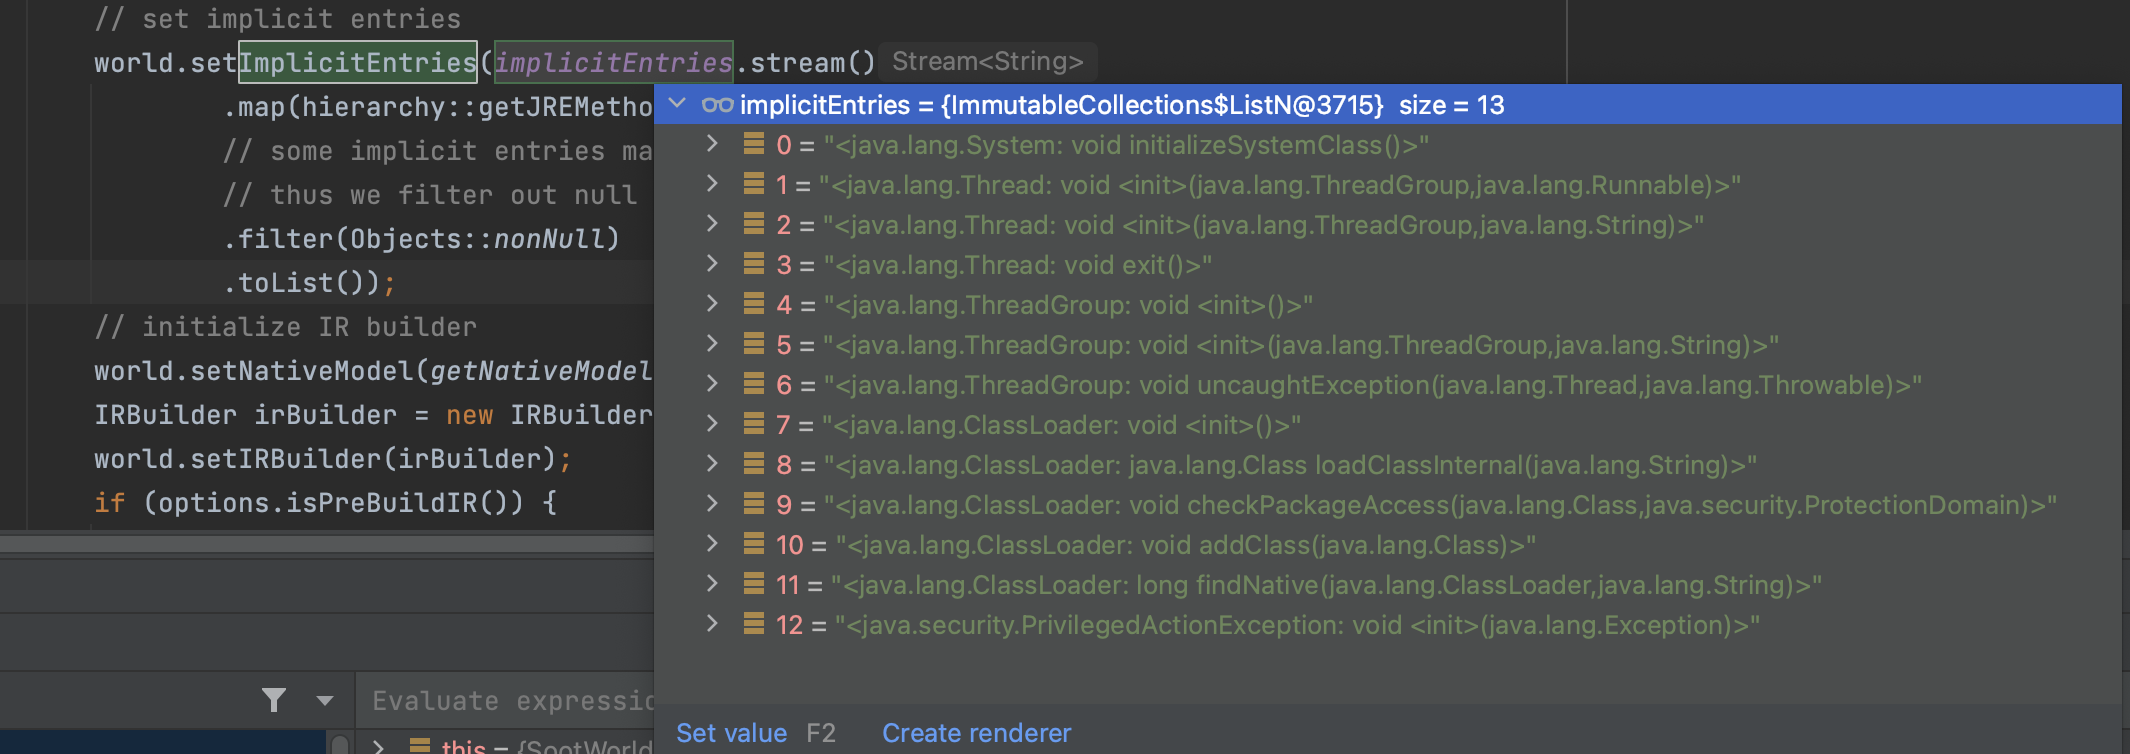The height and width of the screenshot is (754, 2130).
Task: Select the "long findNative" string value
Action: point(1326,585)
